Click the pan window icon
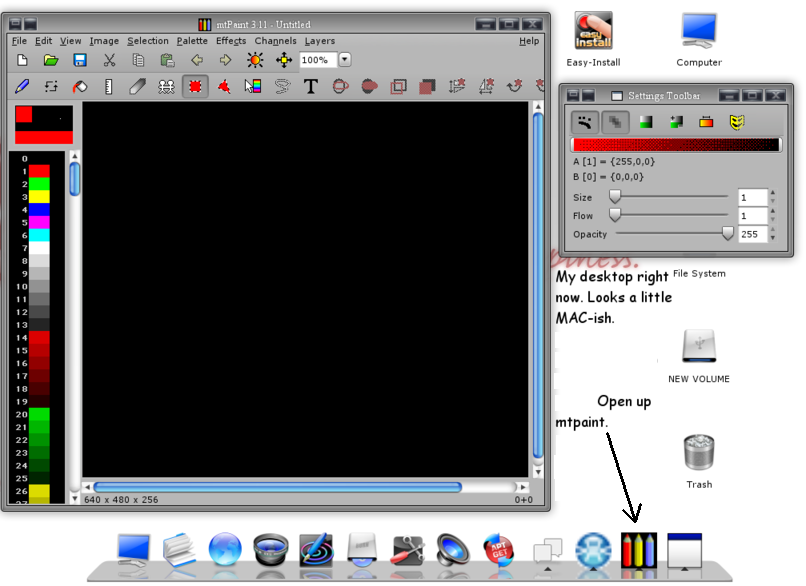This screenshot has height=586, width=806. click(x=283, y=61)
